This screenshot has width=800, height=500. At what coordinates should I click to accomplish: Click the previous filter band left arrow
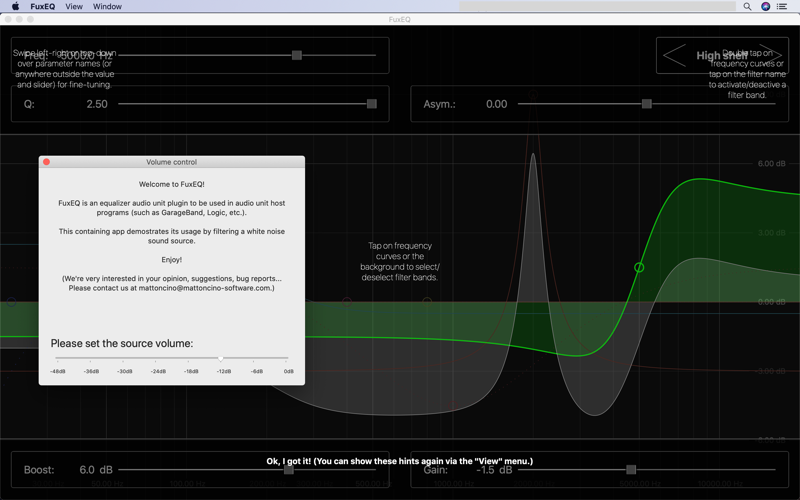click(675, 56)
